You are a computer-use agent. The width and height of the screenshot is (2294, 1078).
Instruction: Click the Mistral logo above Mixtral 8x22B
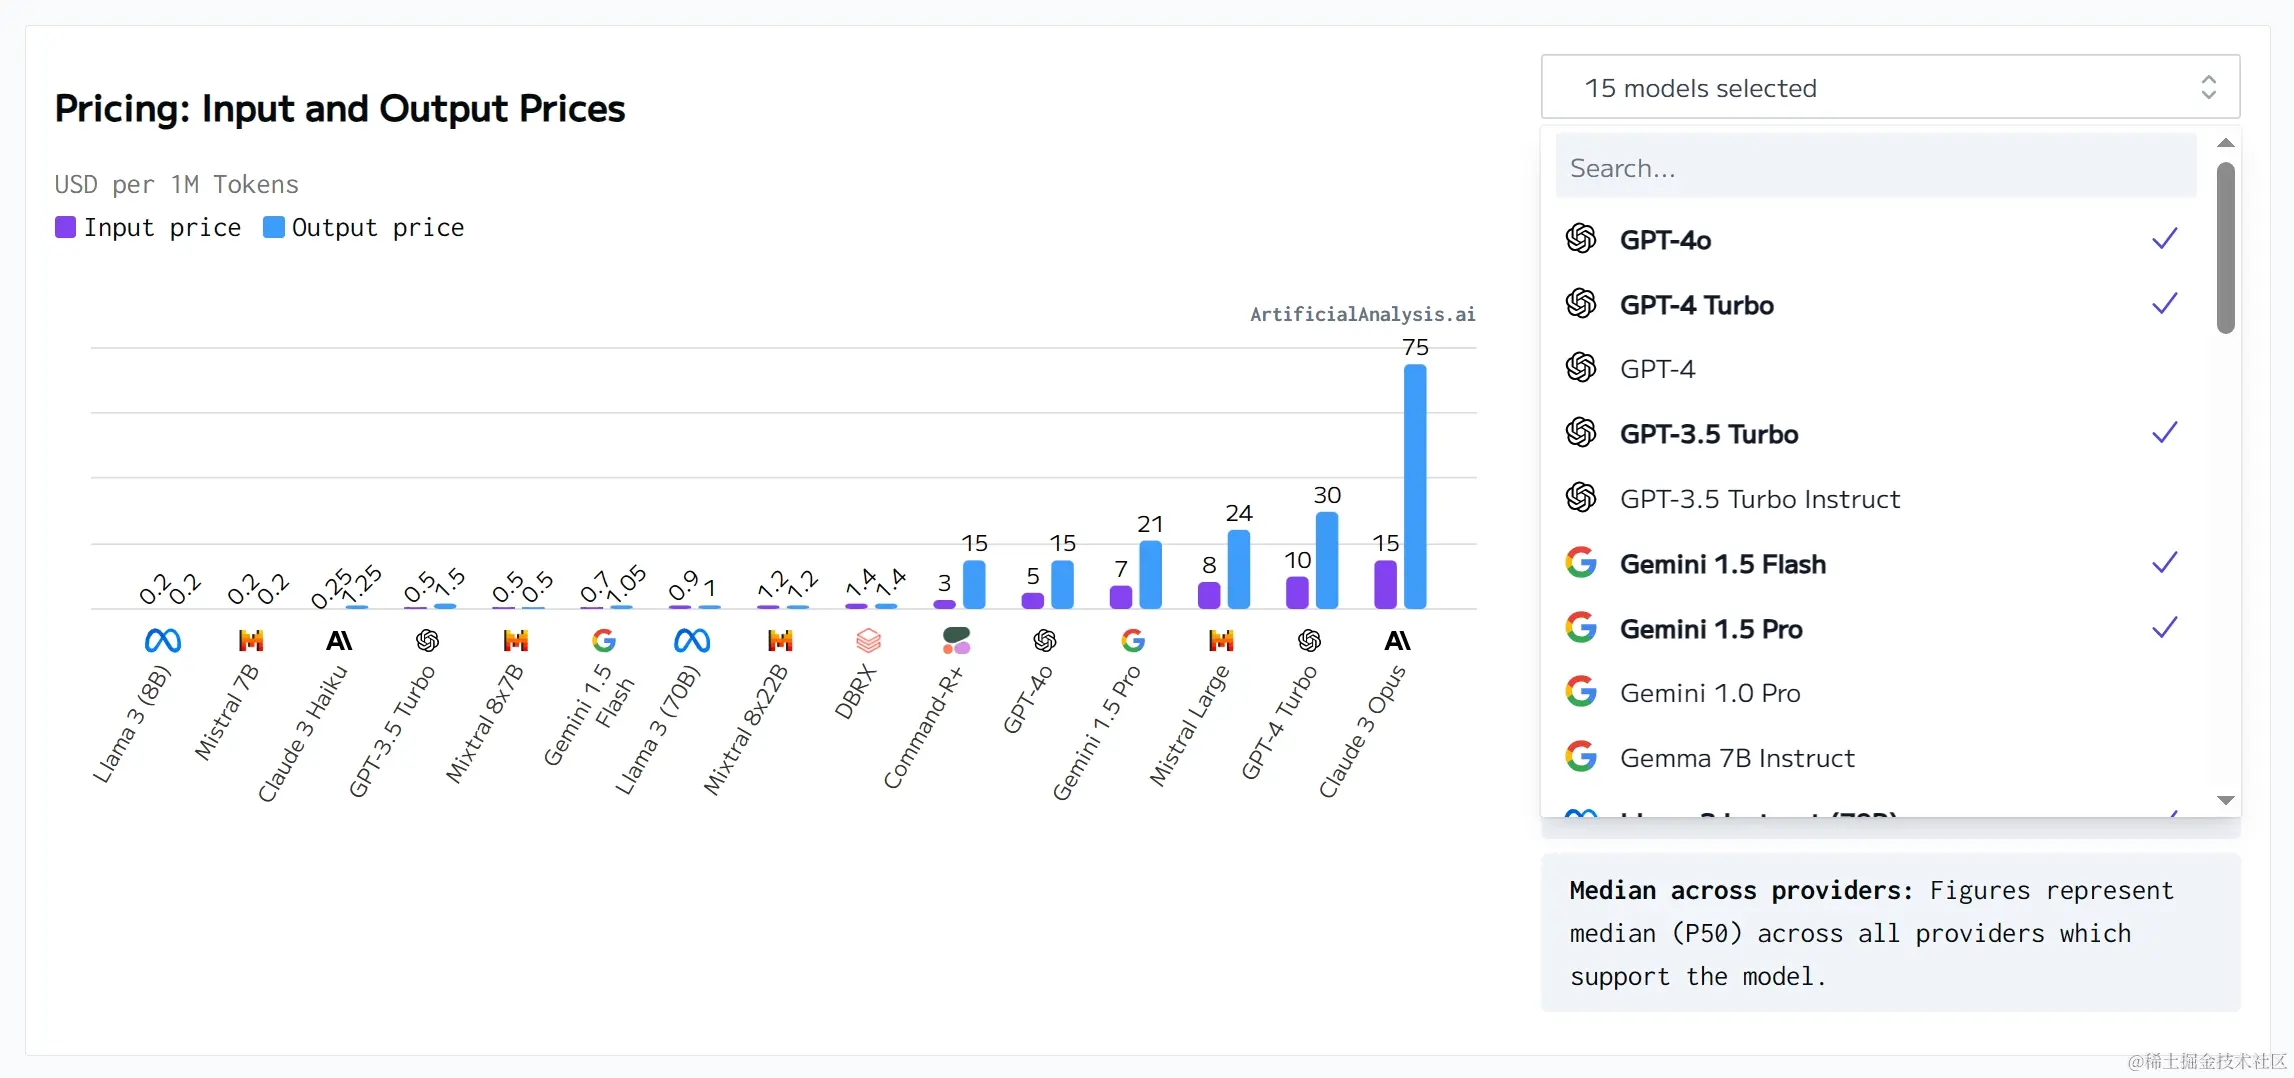click(x=780, y=640)
